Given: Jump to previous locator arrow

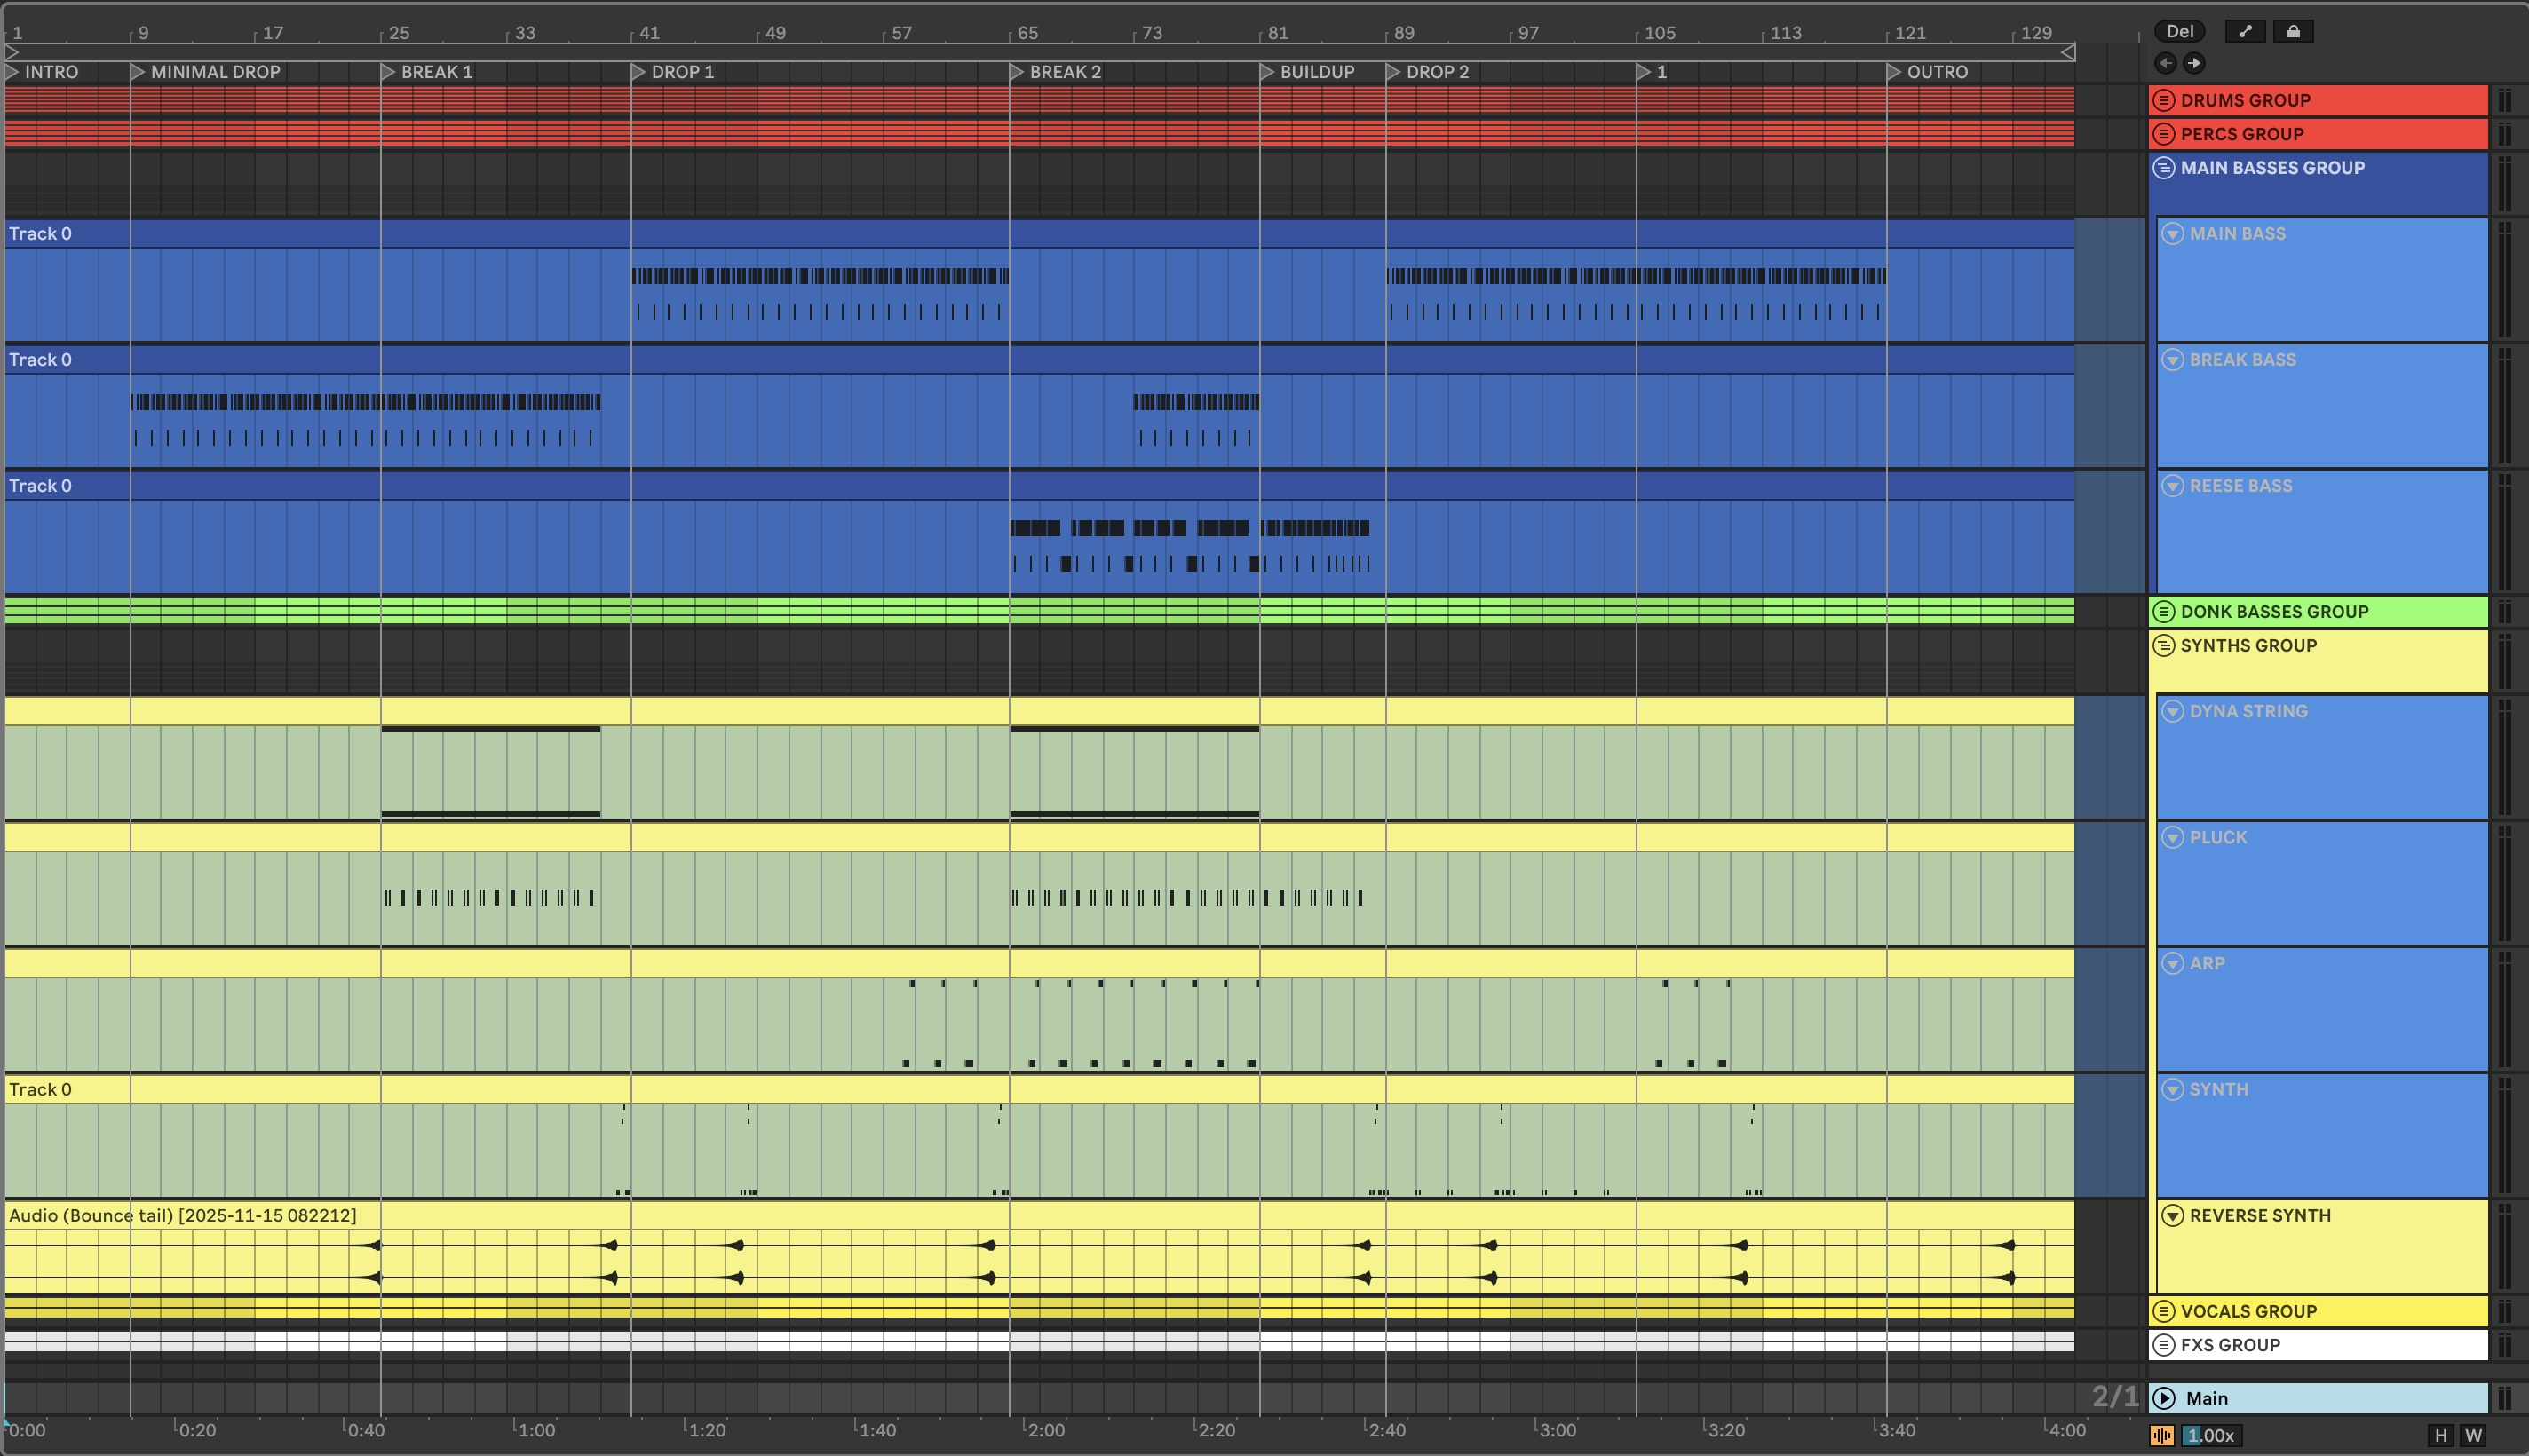Looking at the screenshot, I should tap(2165, 63).
